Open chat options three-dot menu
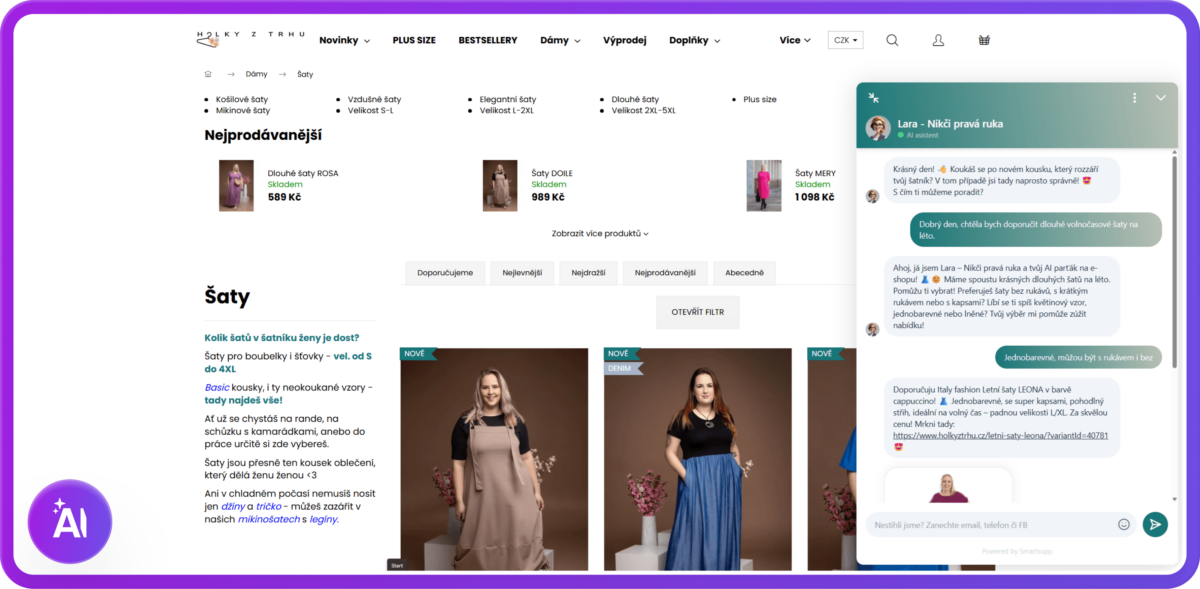The height and width of the screenshot is (589, 1200). point(1134,98)
